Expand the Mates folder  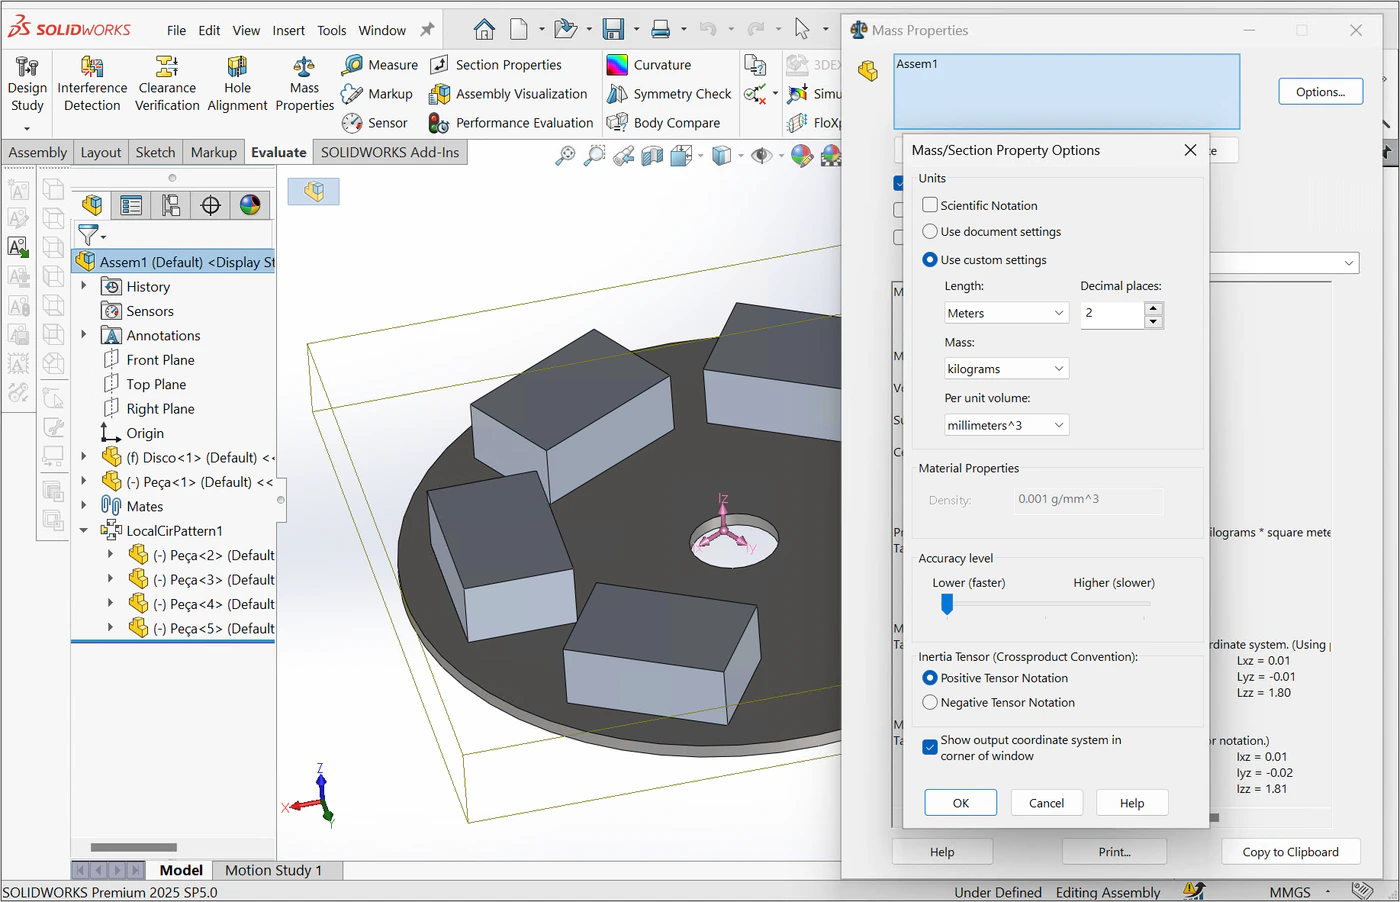pos(84,506)
